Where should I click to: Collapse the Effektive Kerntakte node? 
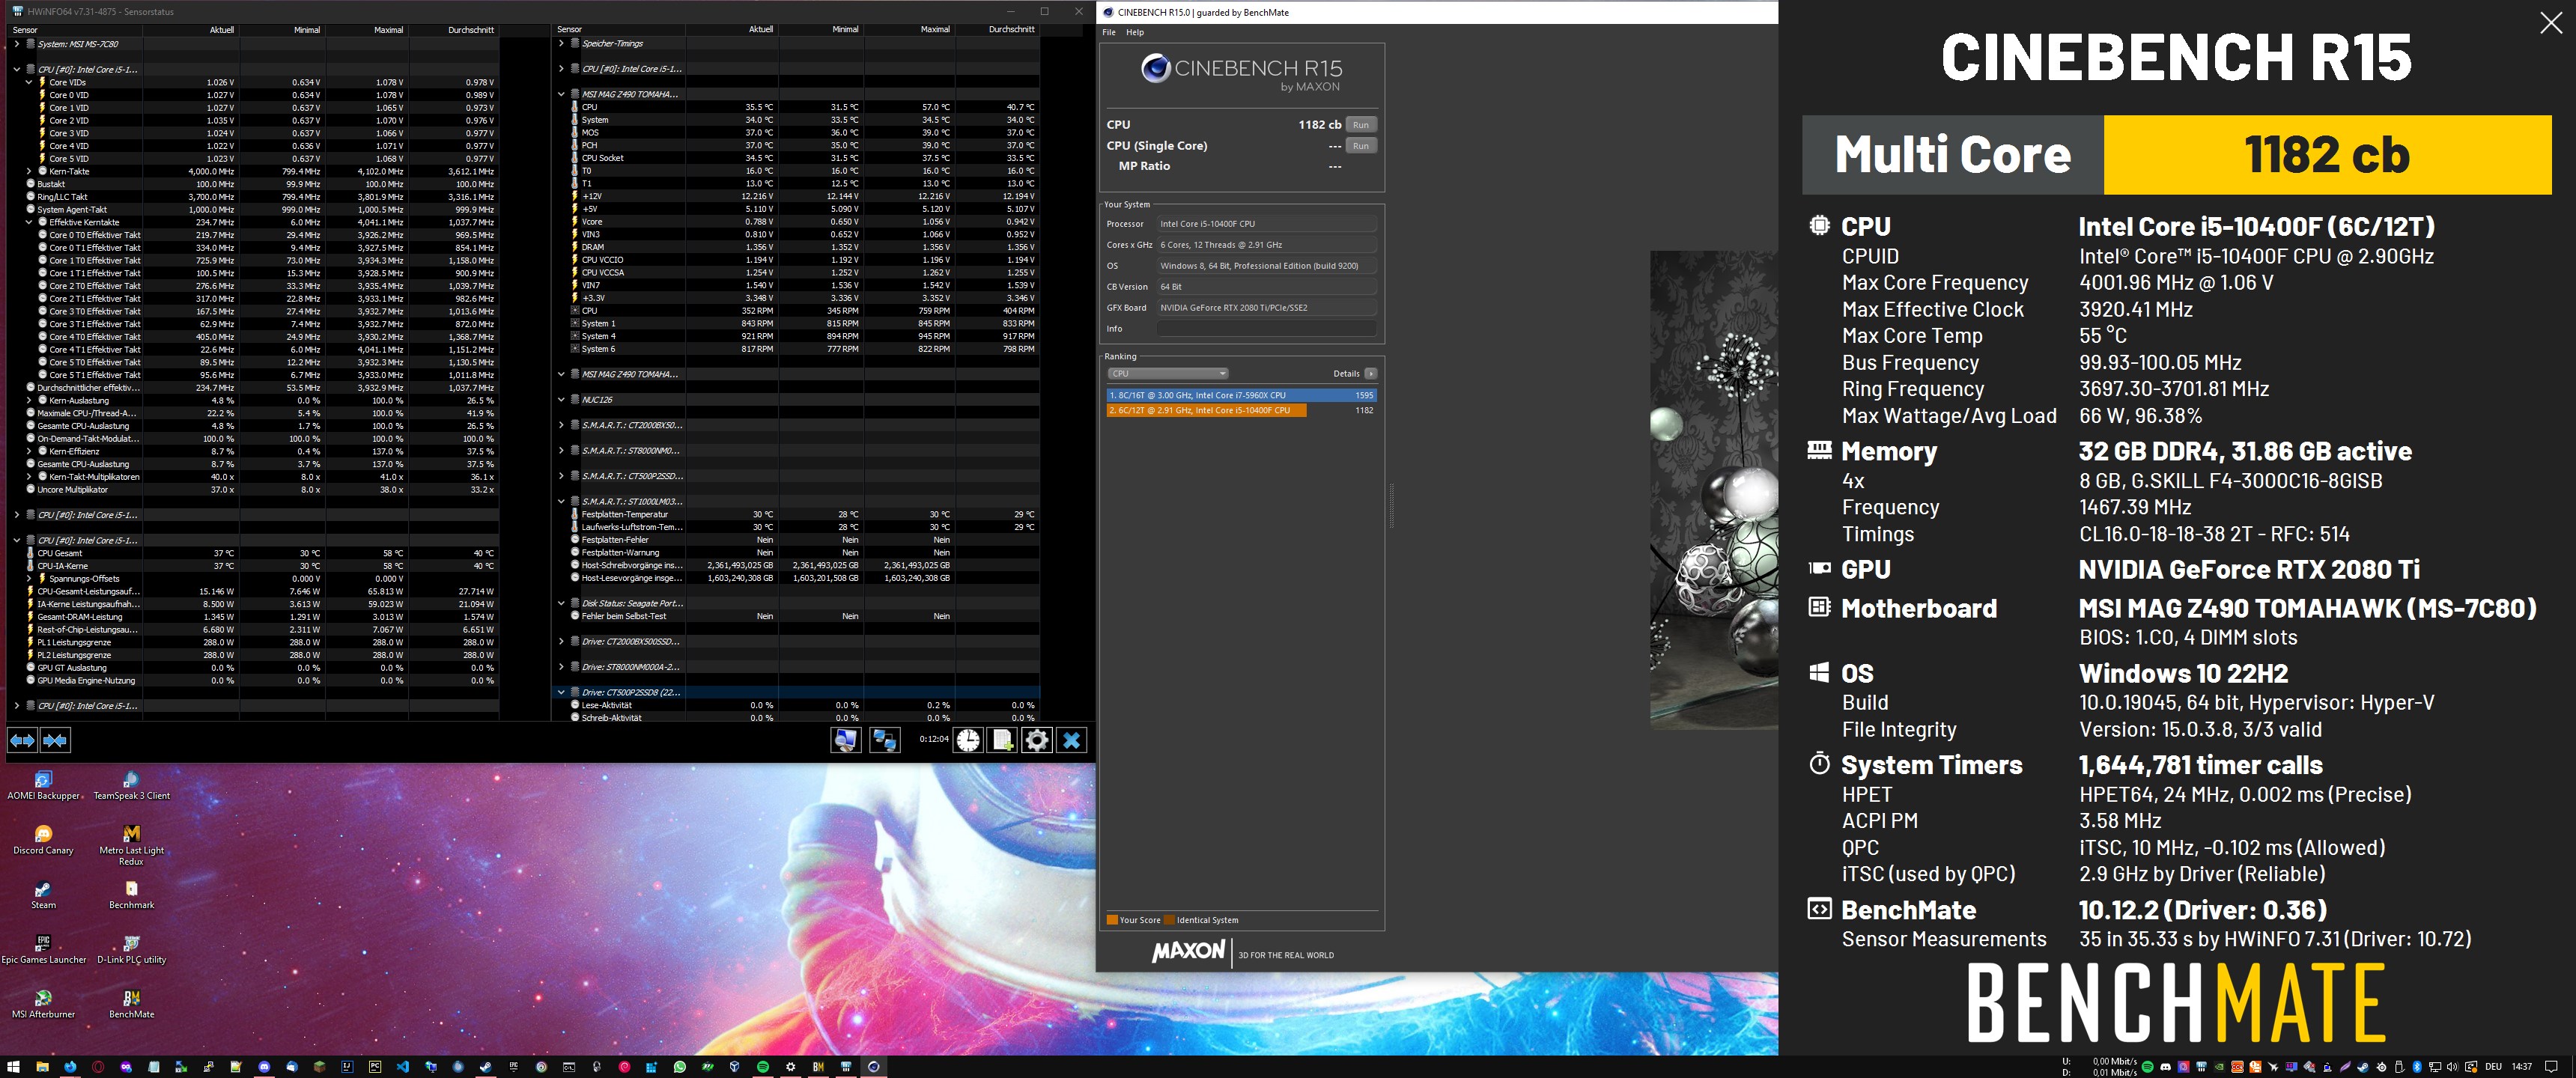click(x=29, y=222)
